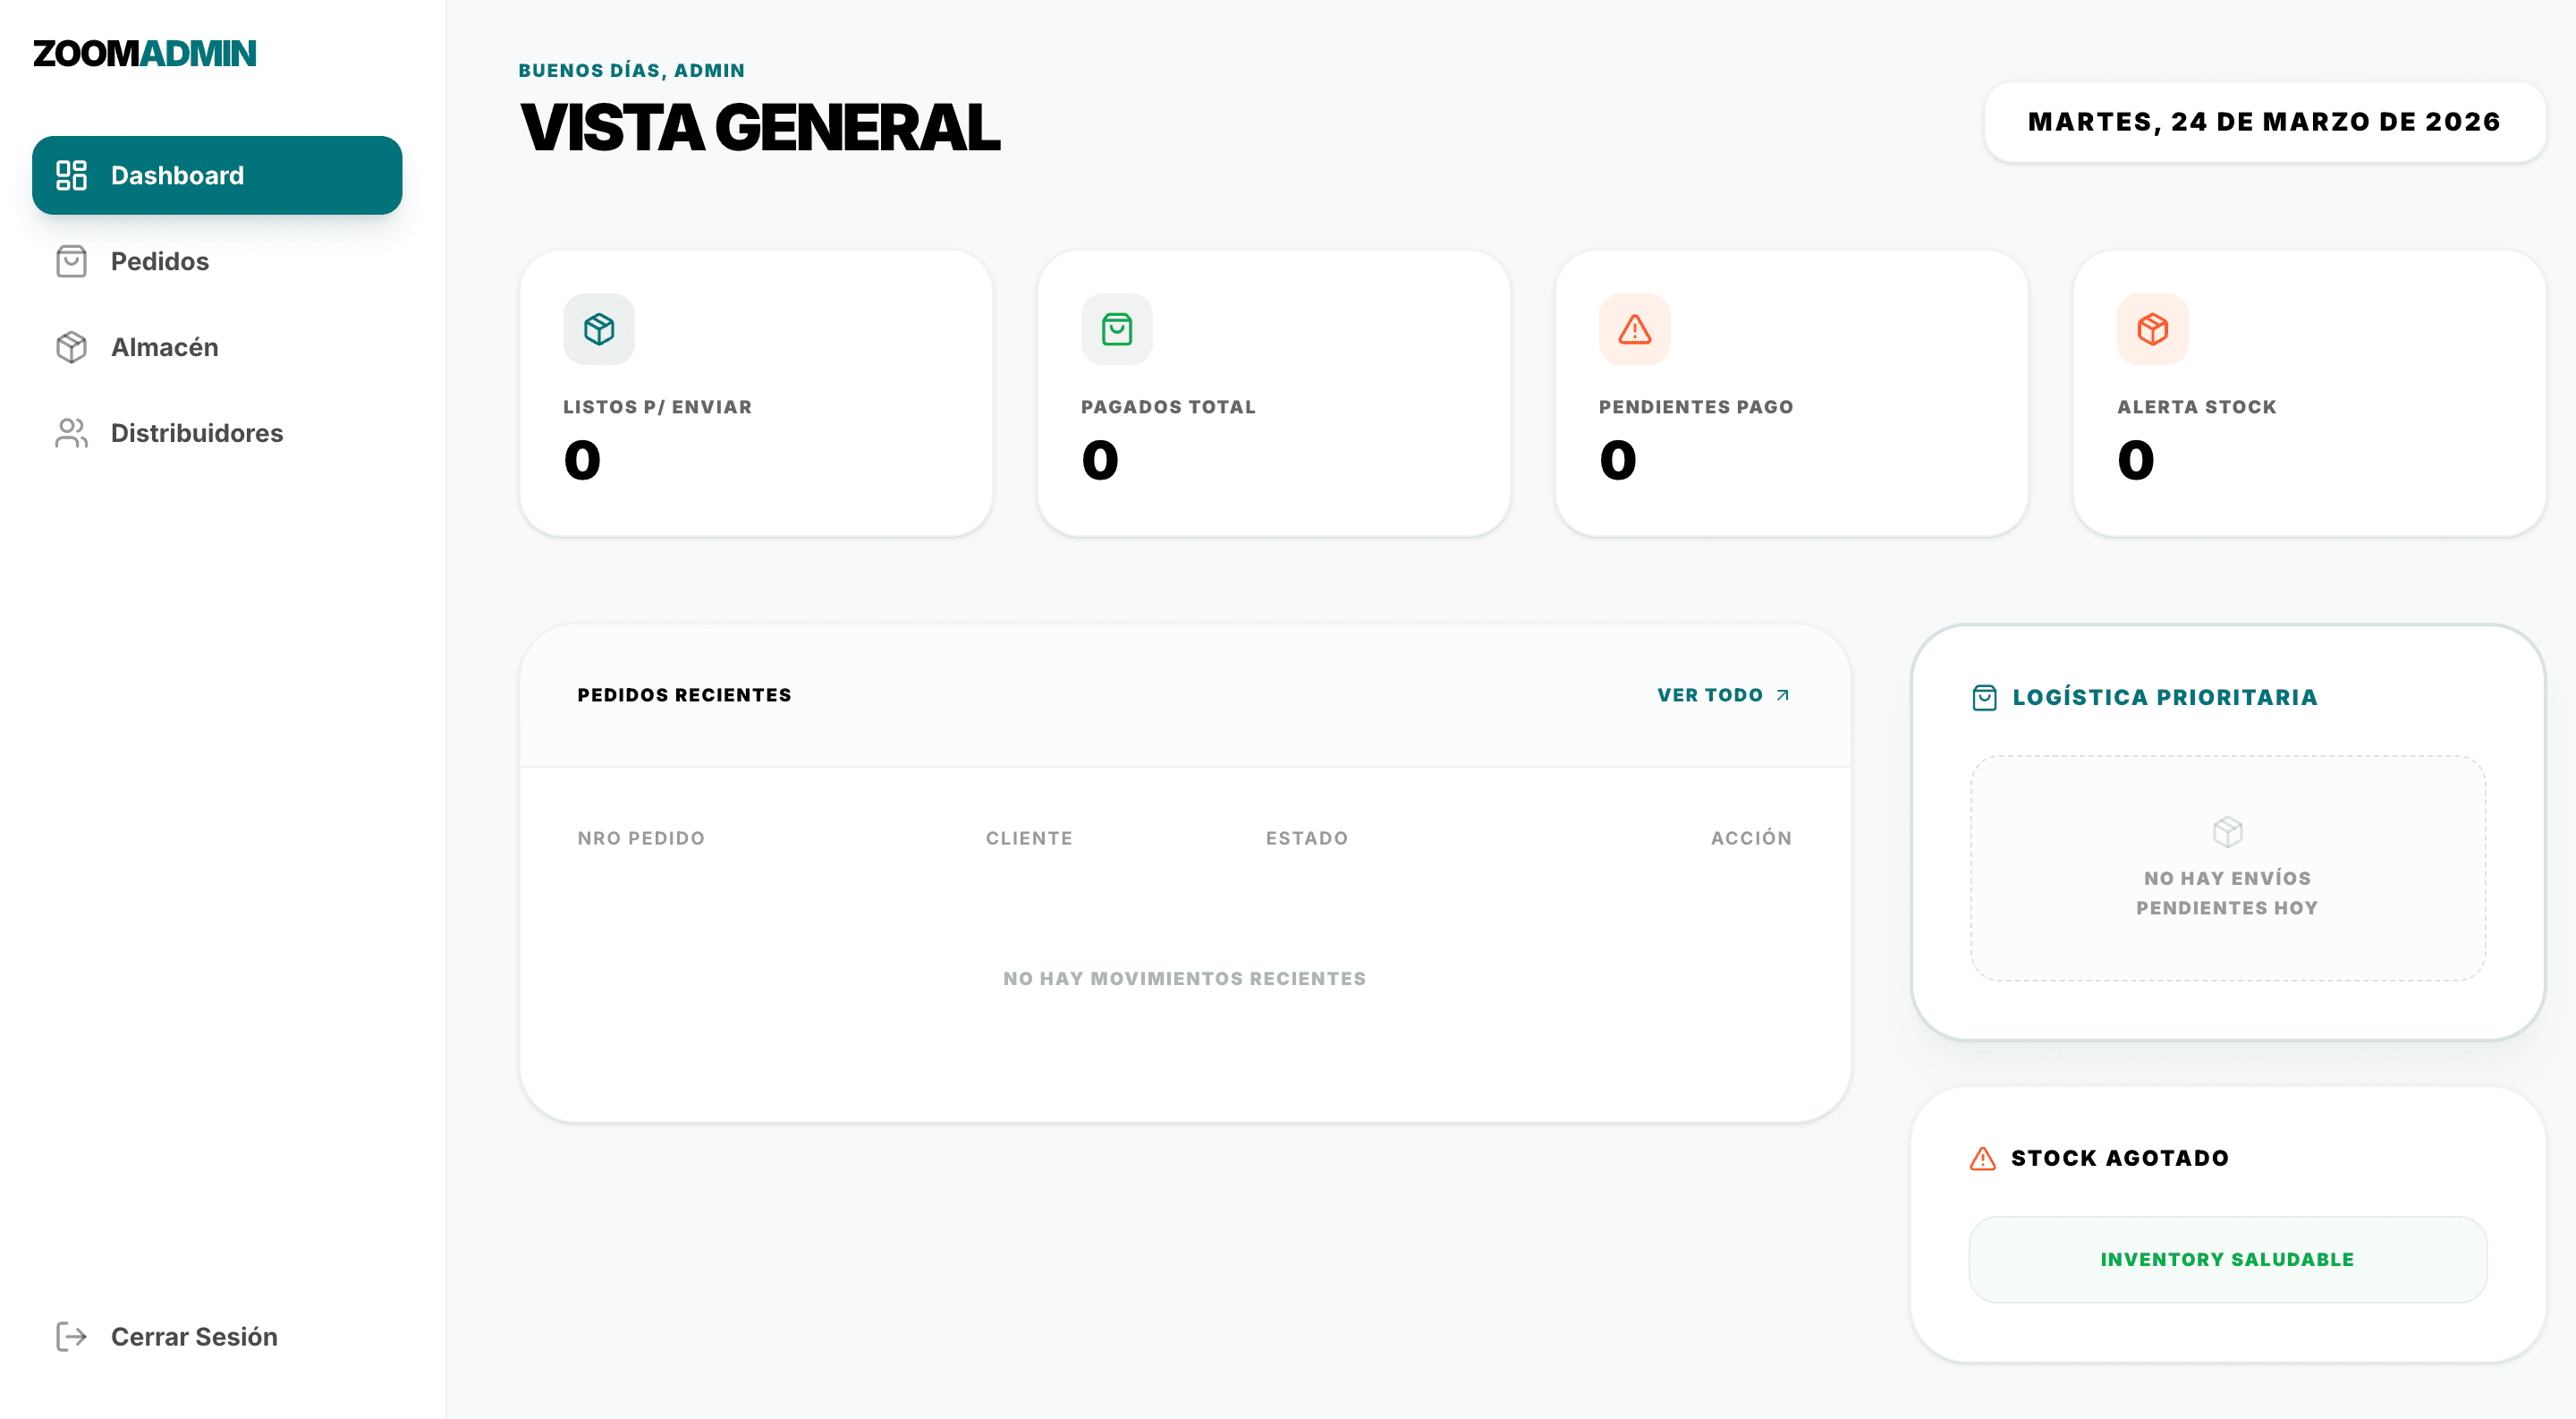Click the package icon on Listos P/ Enviar card
This screenshot has height=1419, width=2576.
coord(598,328)
